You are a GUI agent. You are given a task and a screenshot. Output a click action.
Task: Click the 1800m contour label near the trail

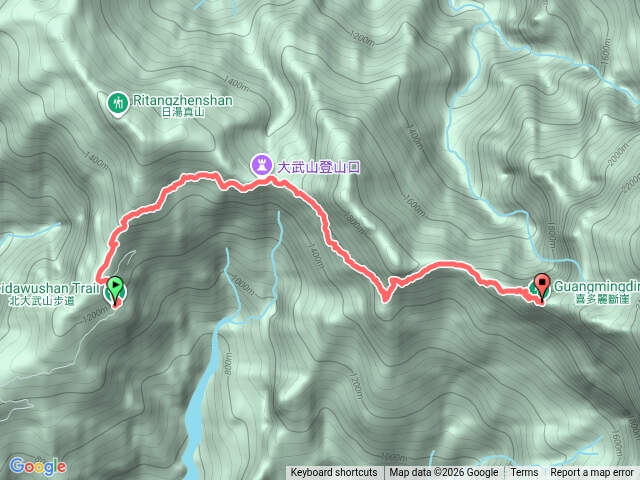[x=353, y=223]
